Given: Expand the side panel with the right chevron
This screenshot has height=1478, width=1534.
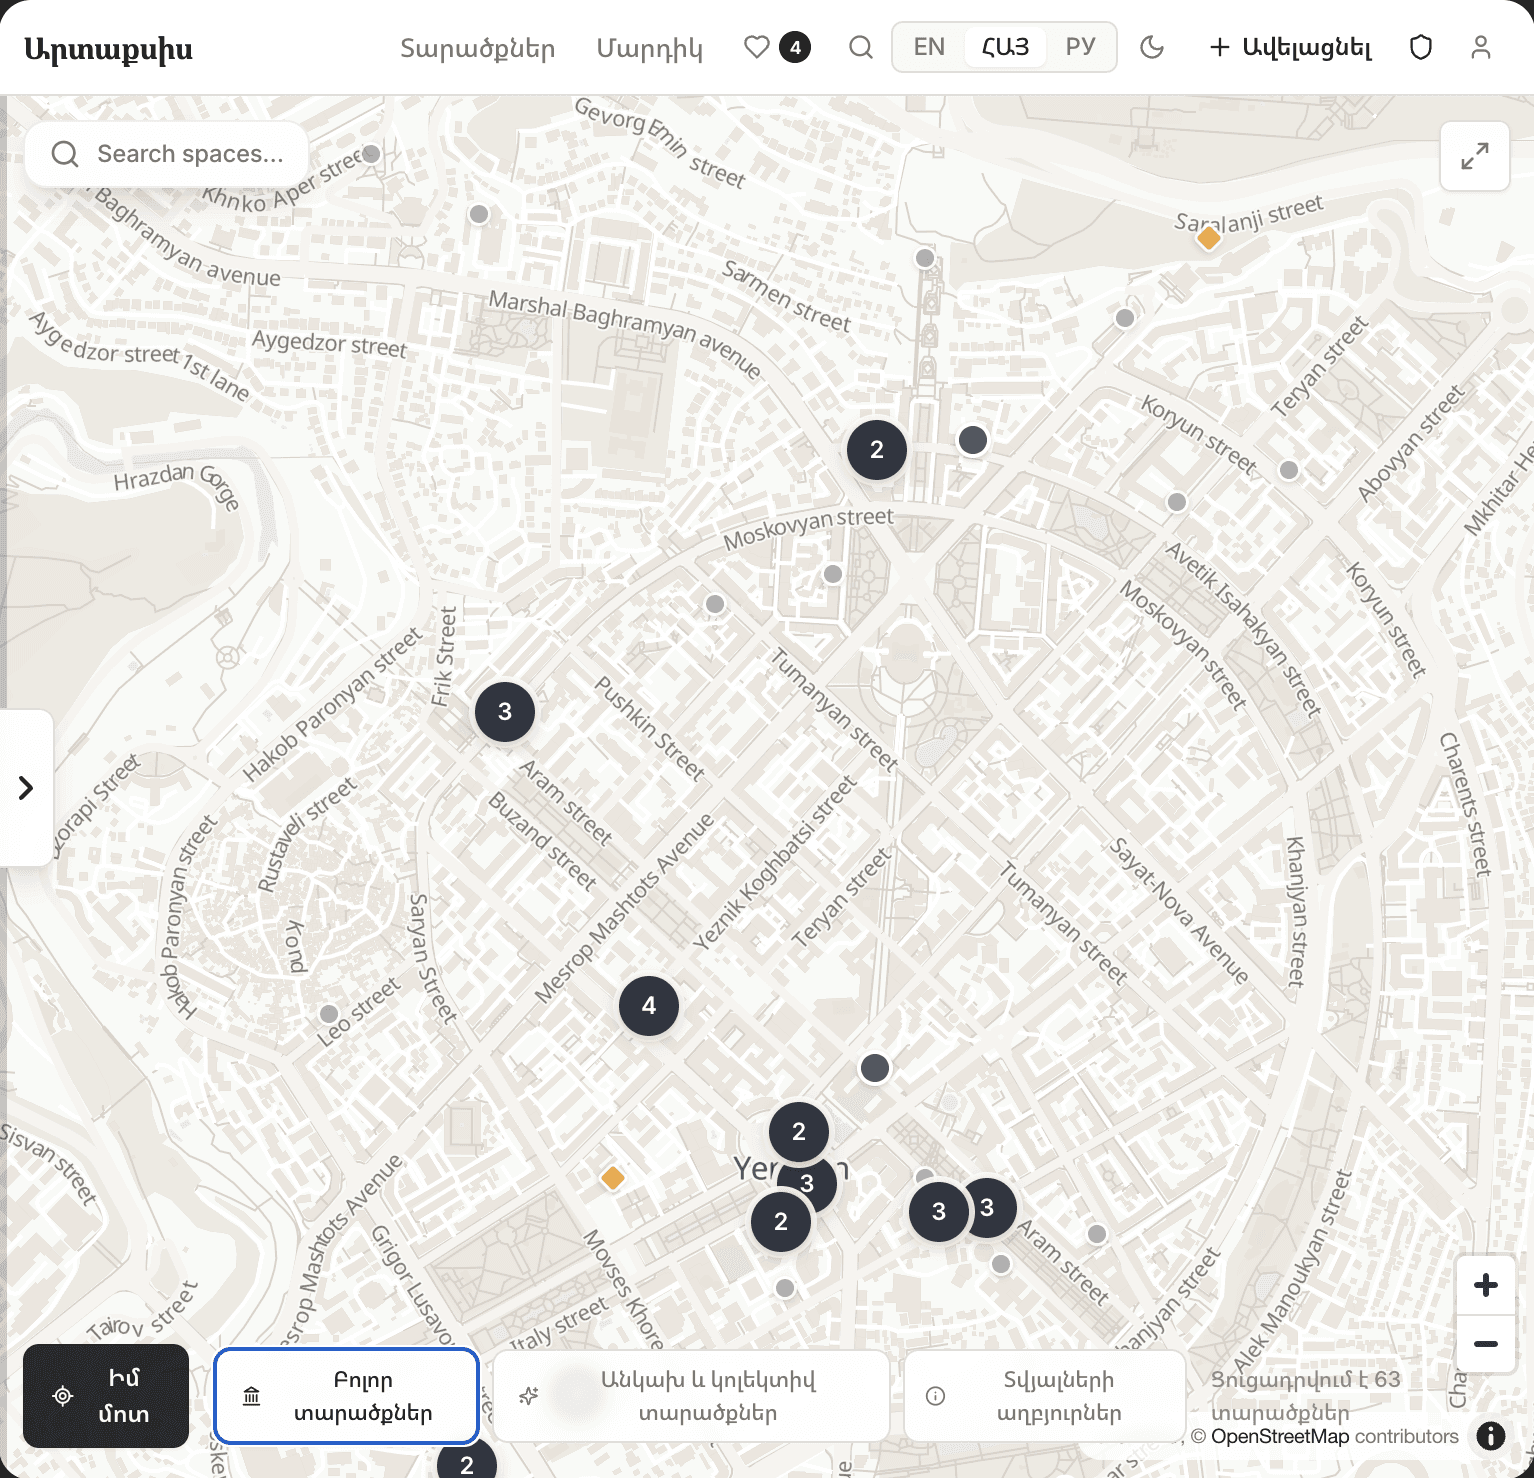Looking at the screenshot, I should pyautogui.click(x=26, y=788).
